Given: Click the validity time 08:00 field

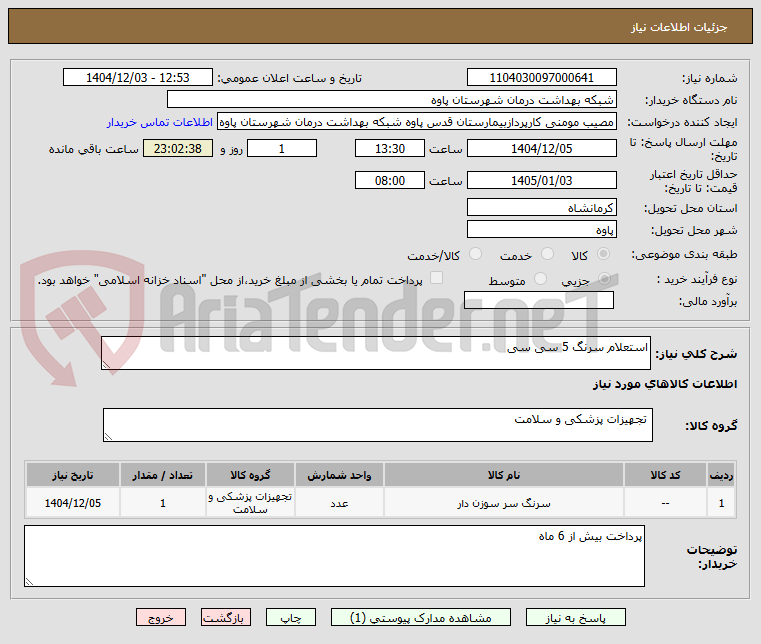Looking at the screenshot, I should click(x=390, y=180).
